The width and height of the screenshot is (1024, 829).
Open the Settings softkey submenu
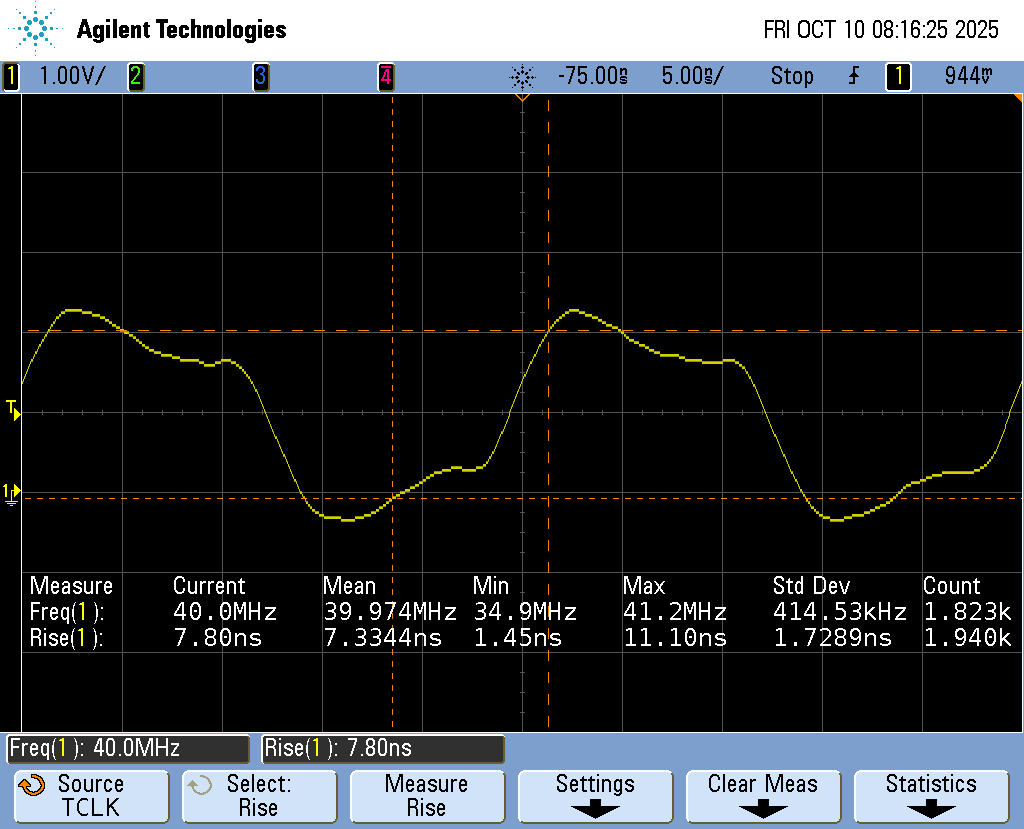pos(595,795)
